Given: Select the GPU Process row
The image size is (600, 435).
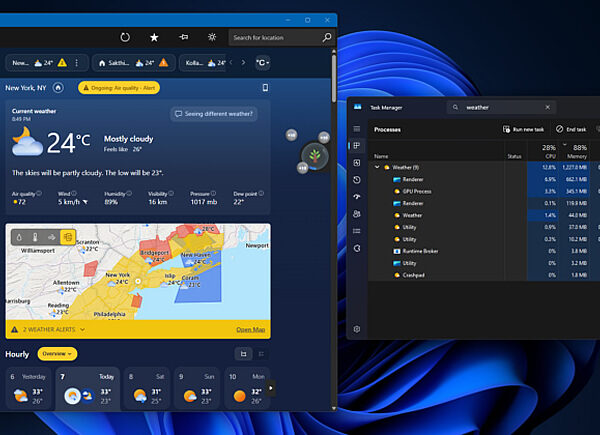Looking at the screenshot, I should point(484,191).
